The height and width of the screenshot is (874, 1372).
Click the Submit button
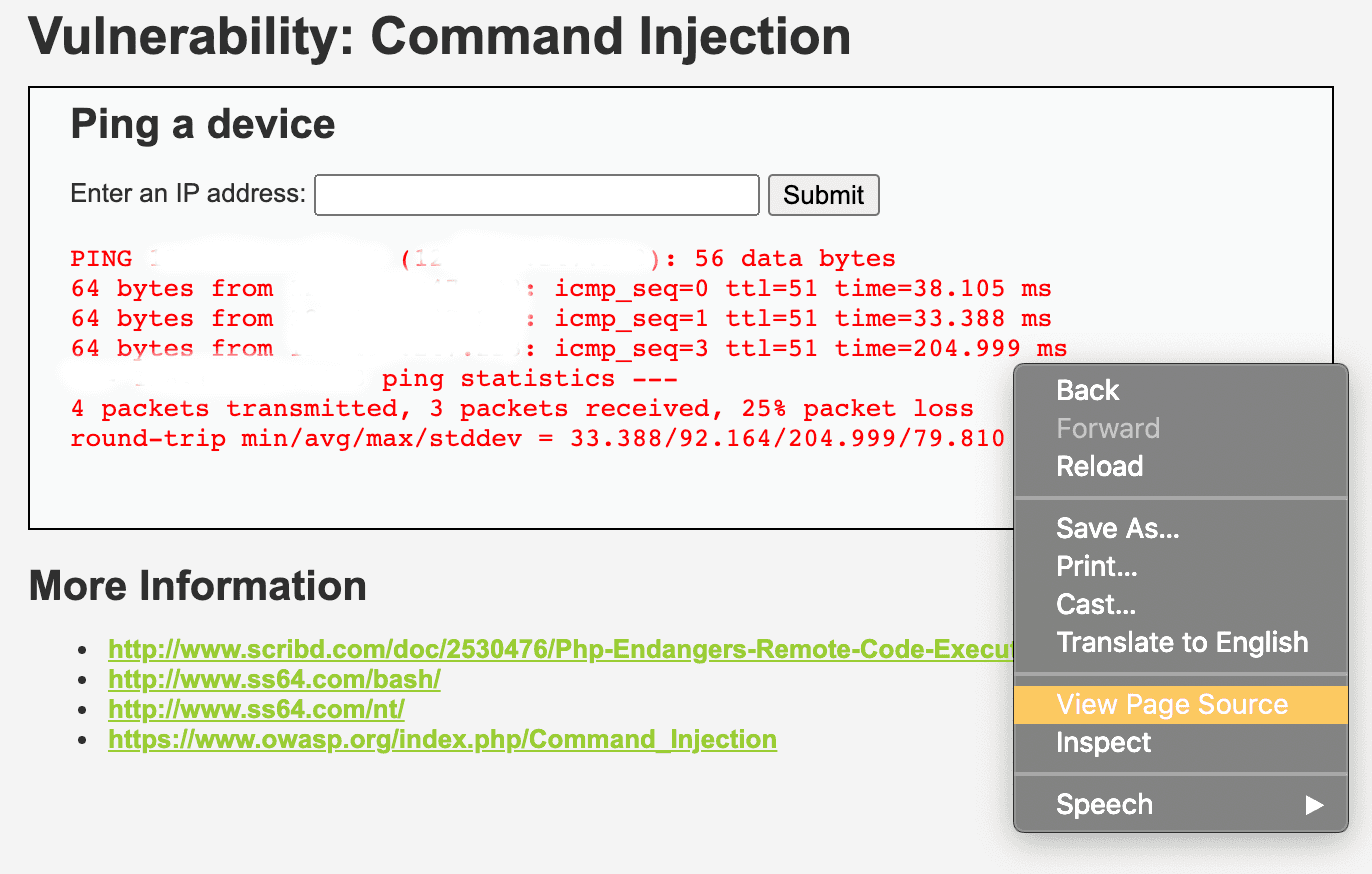(x=823, y=194)
